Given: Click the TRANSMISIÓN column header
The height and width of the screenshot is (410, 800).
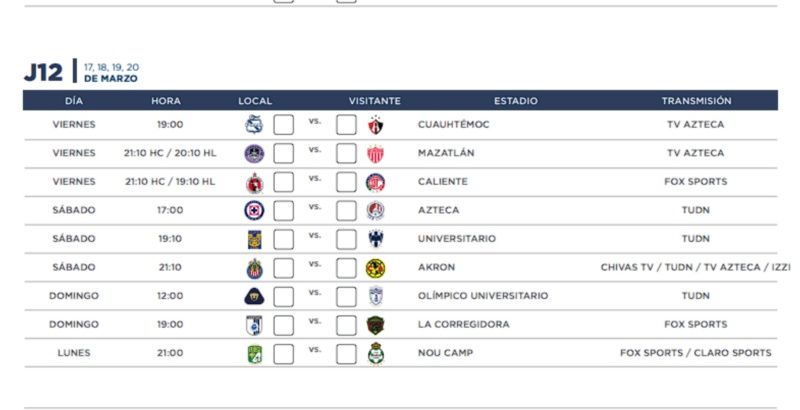Looking at the screenshot, I should (x=696, y=101).
